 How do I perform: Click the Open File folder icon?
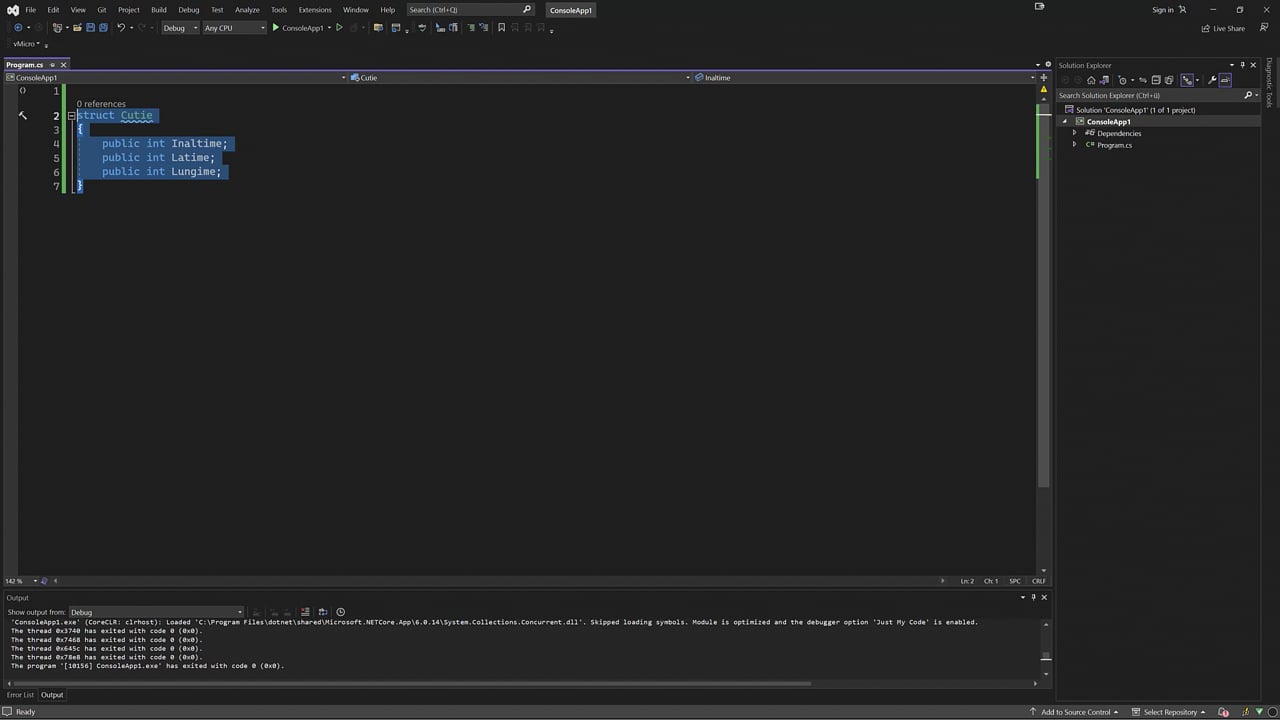[x=77, y=28]
